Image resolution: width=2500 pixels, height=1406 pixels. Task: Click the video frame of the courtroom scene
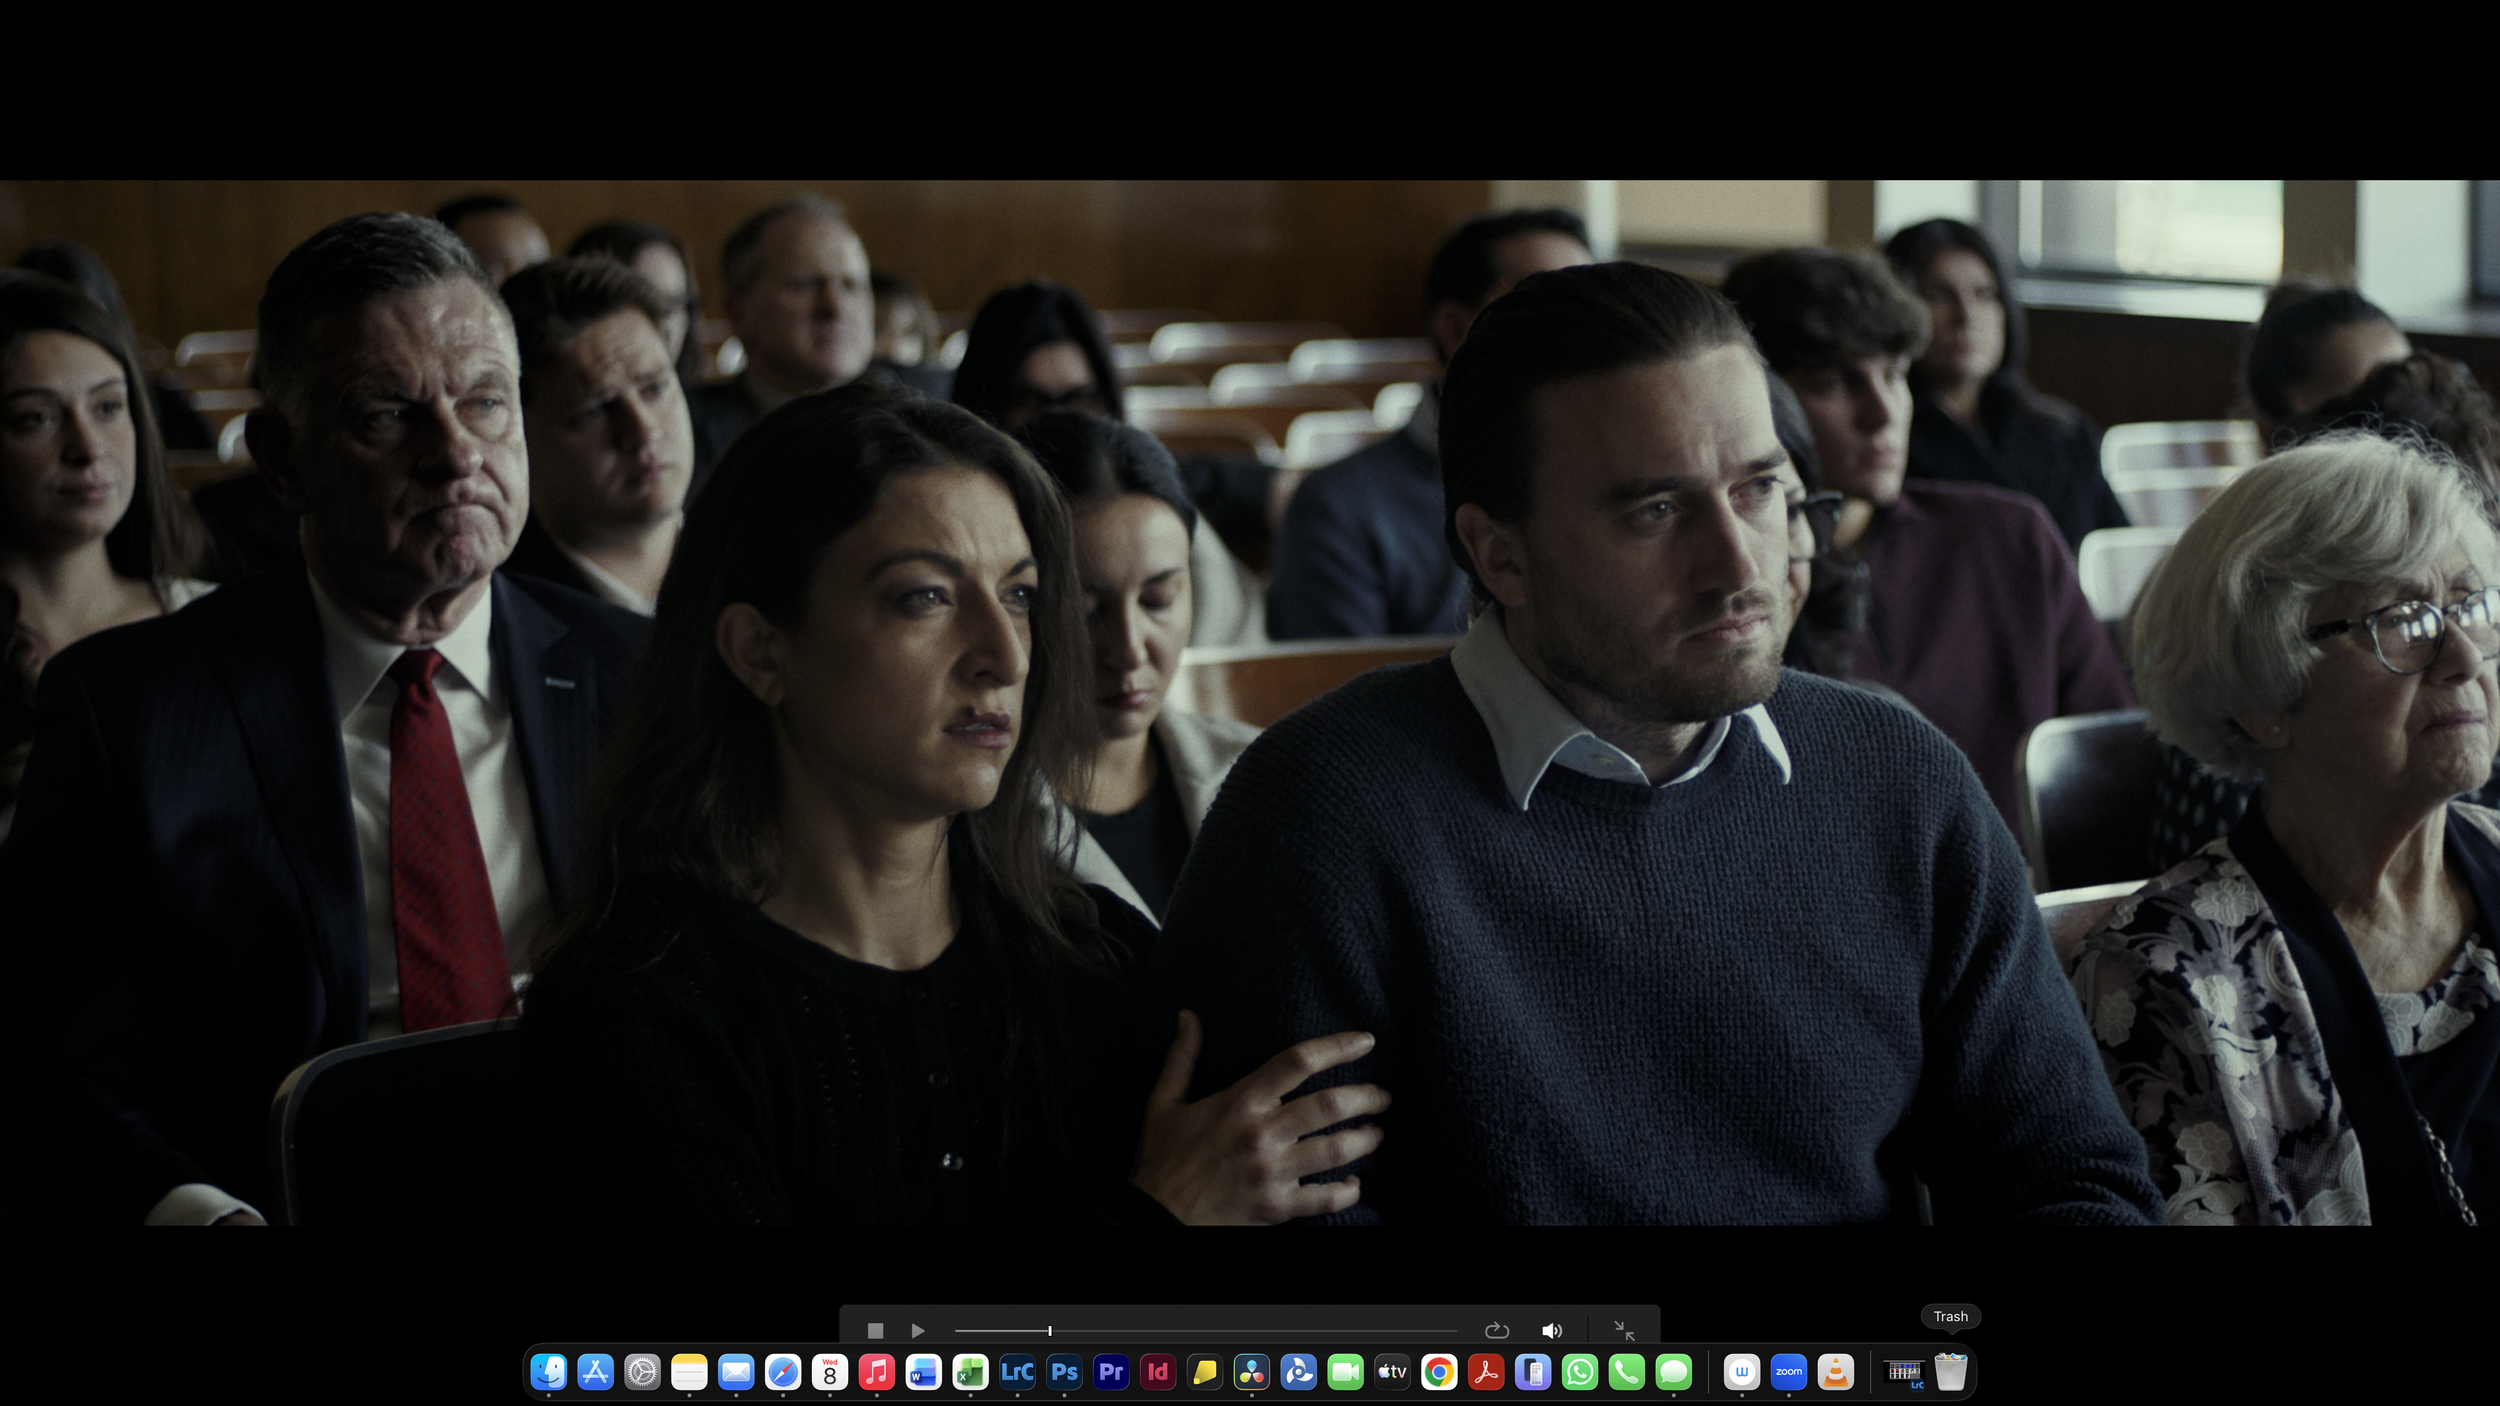[x=1250, y=702]
